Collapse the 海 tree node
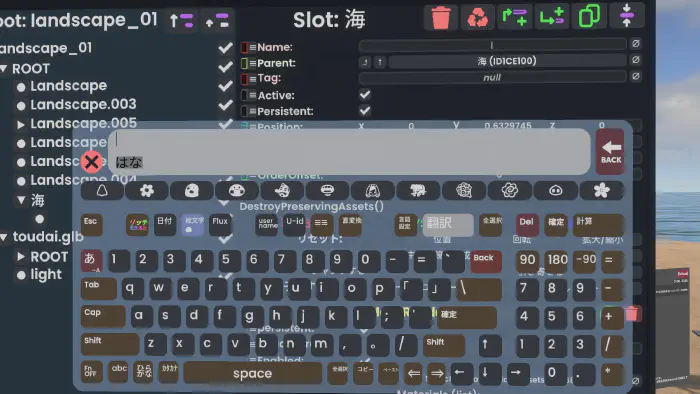Screen dimensions: 700x394 pyautogui.click(x=21, y=199)
